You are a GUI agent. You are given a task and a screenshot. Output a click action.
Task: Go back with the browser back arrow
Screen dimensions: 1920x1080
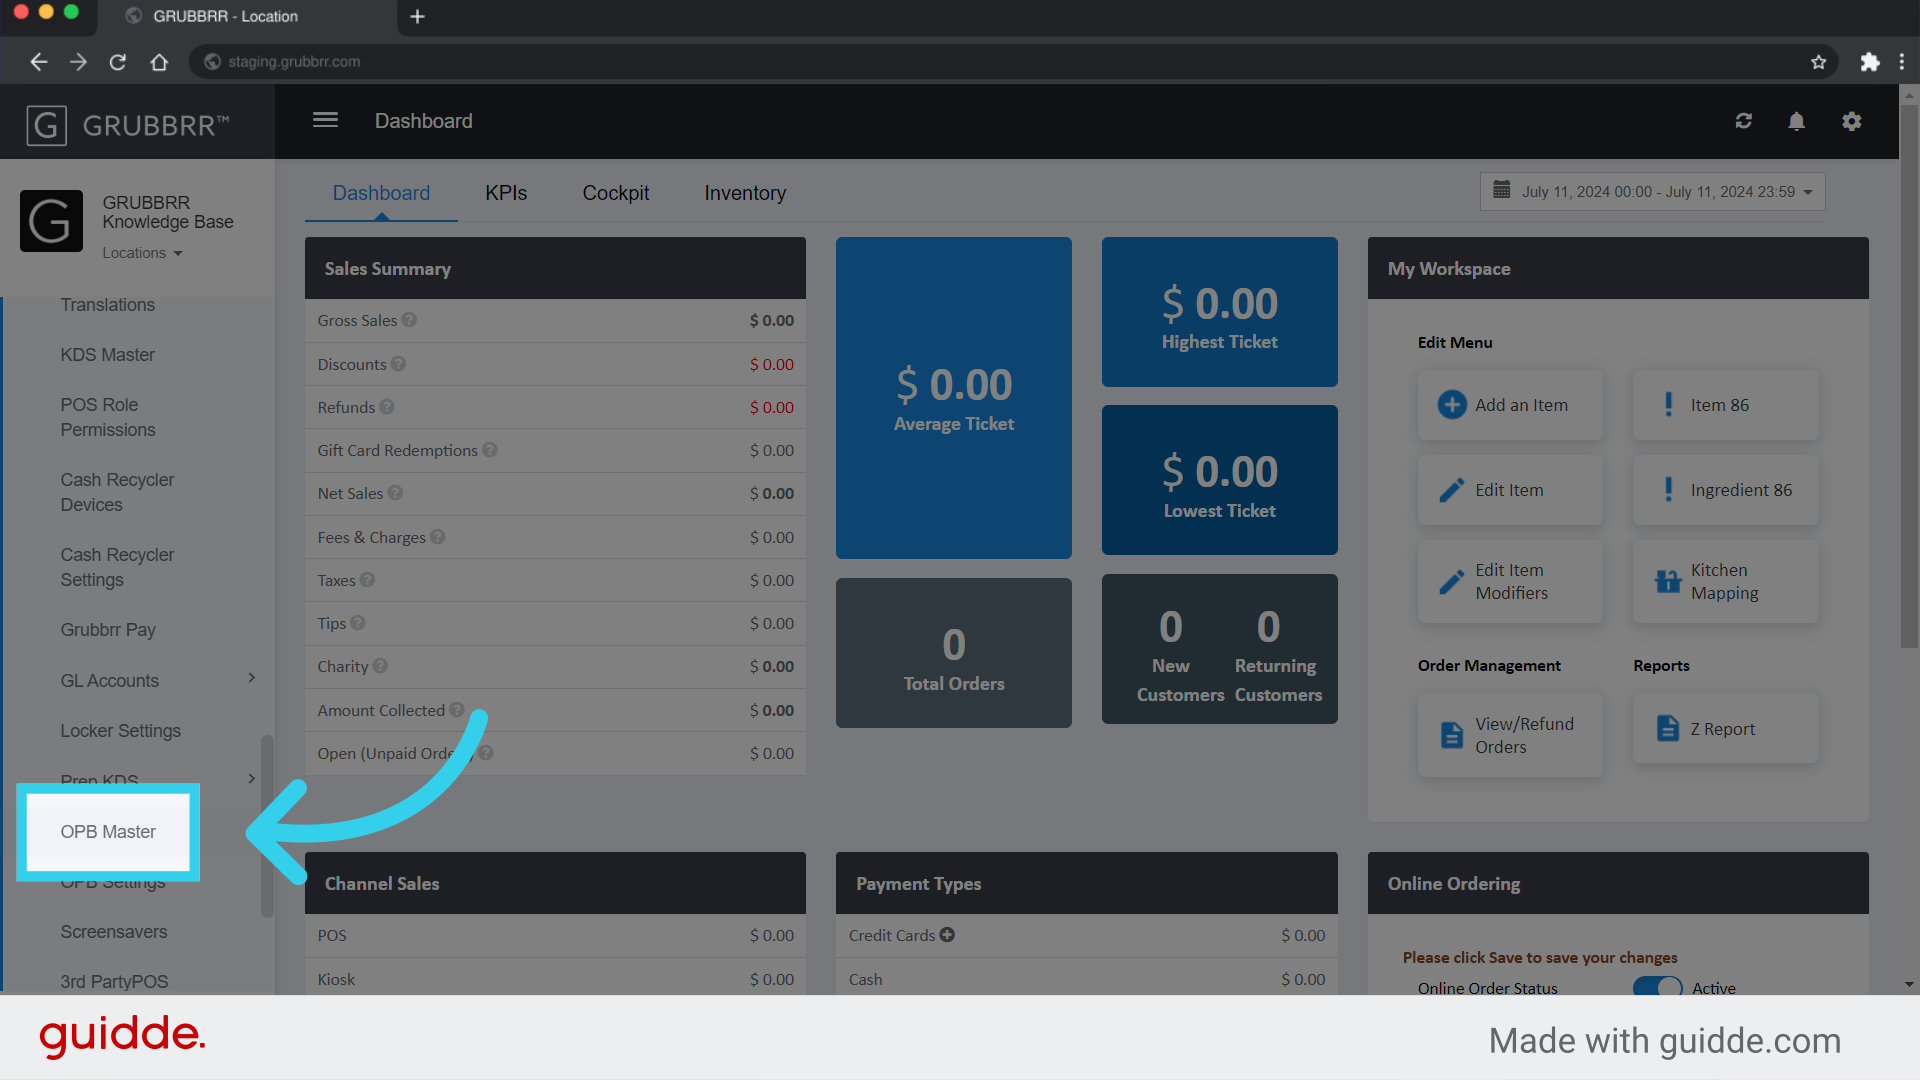click(38, 62)
